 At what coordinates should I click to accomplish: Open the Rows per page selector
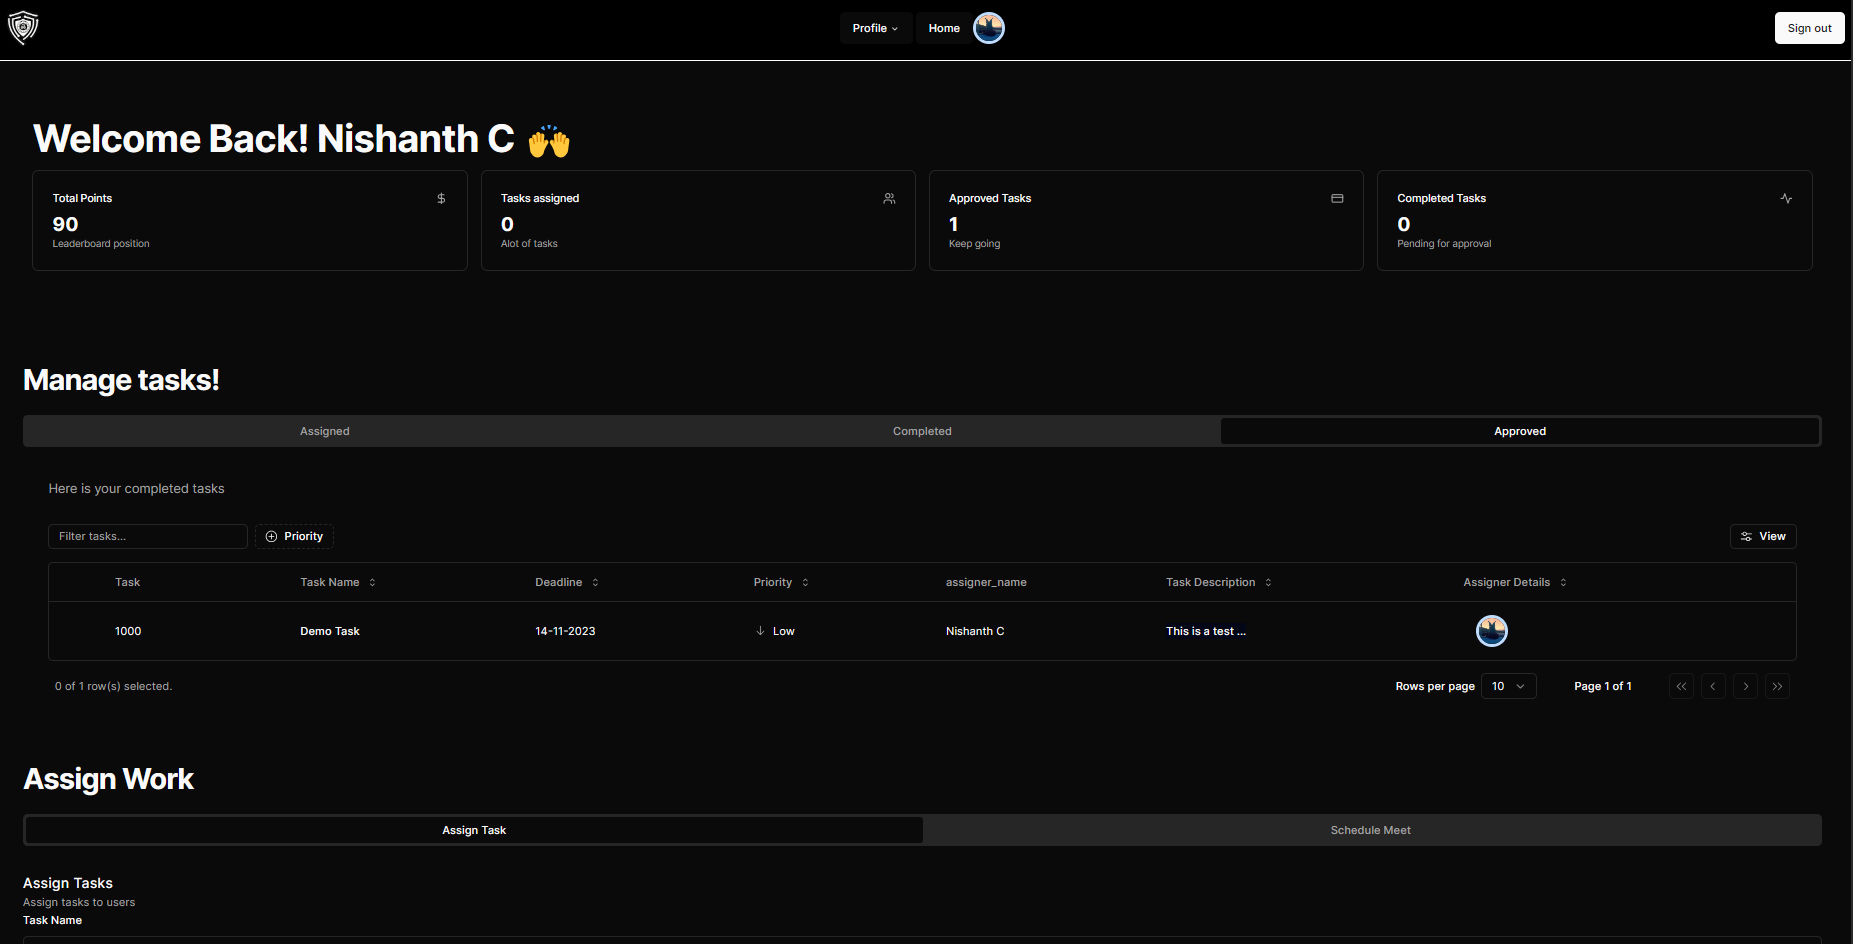(1508, 686)
